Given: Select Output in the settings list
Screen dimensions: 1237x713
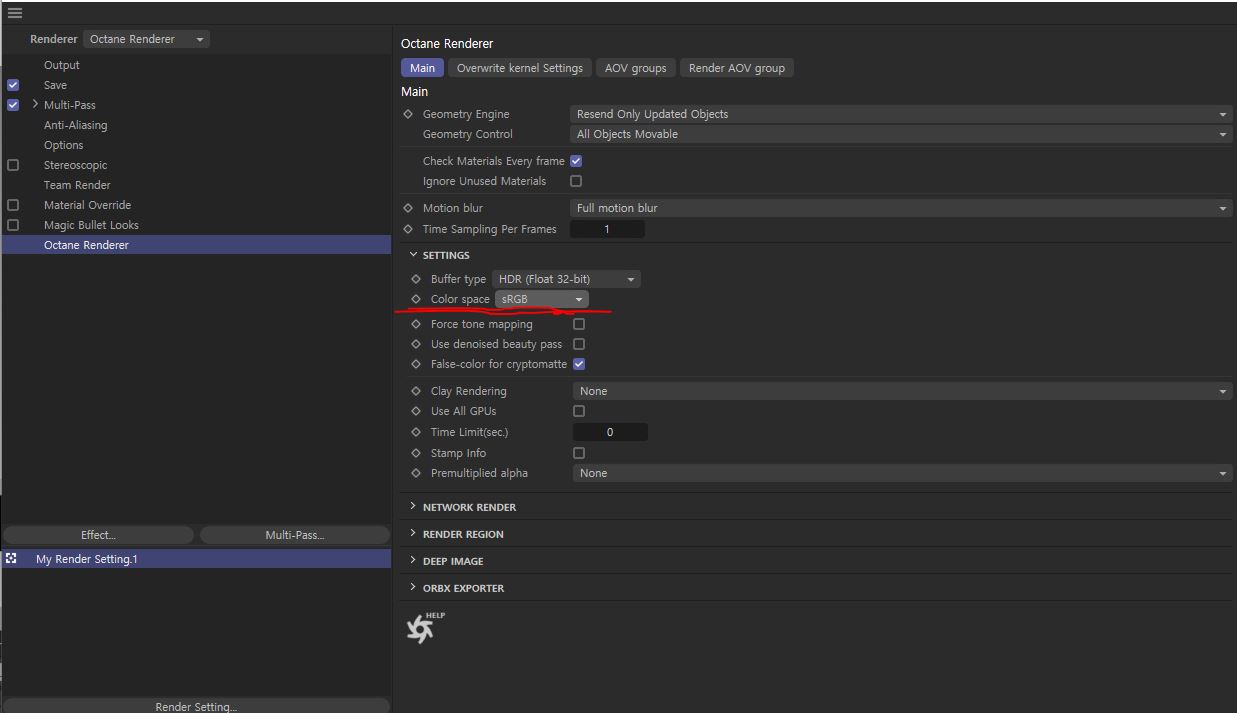Looking at the screenshot, I should pos(62,65).
